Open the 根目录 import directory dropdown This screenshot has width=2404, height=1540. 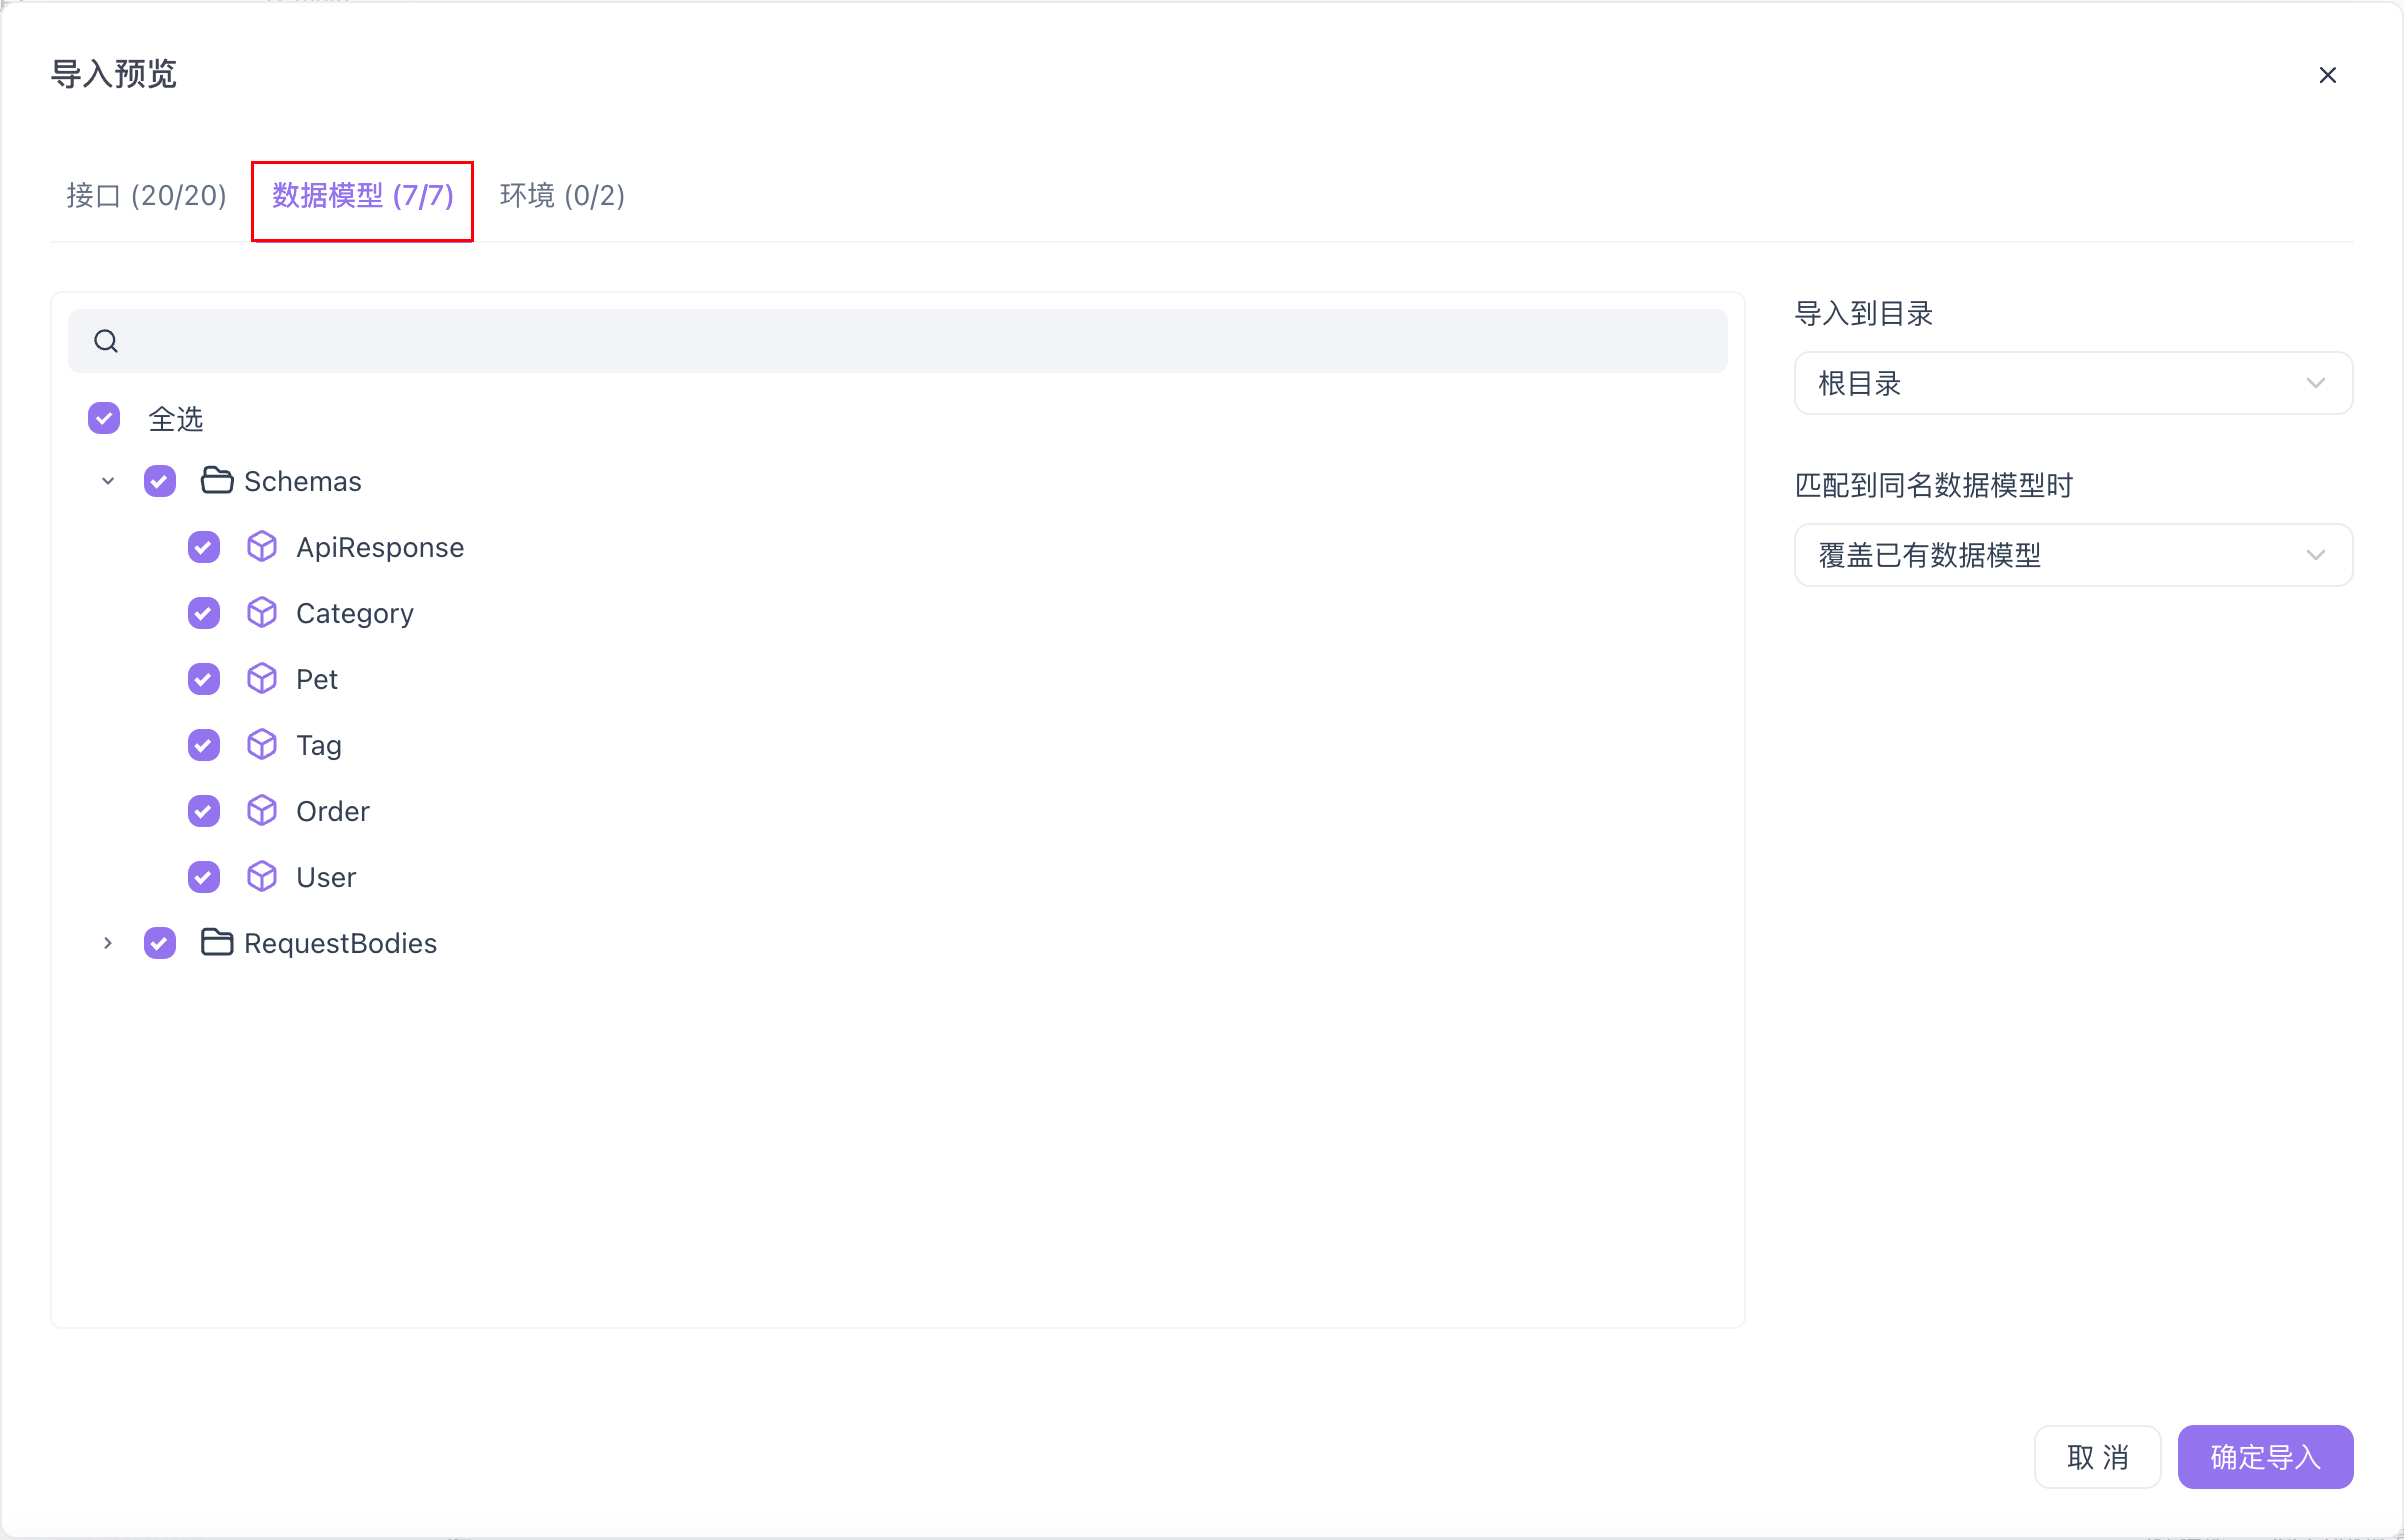(x=2072, y=383)
